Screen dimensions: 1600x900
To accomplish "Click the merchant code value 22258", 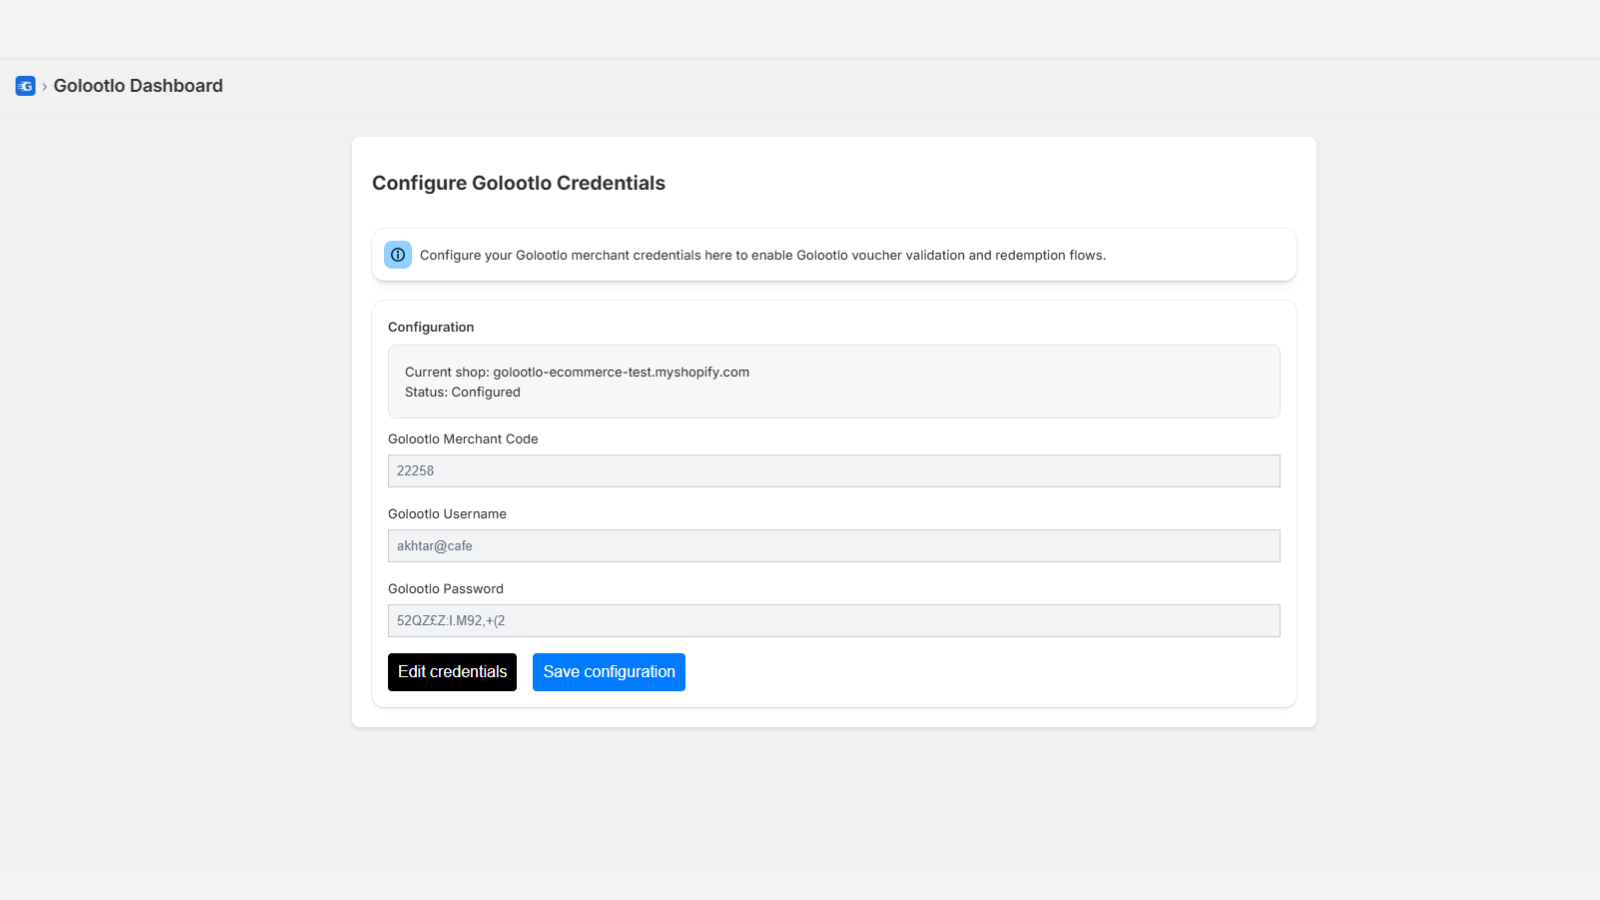I will [415, 471].
